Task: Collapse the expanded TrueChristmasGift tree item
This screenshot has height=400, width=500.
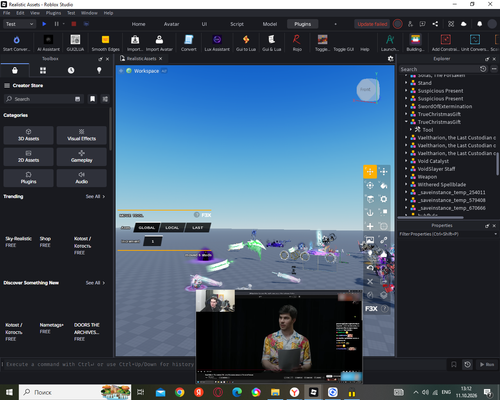Action: pos(406,122)
